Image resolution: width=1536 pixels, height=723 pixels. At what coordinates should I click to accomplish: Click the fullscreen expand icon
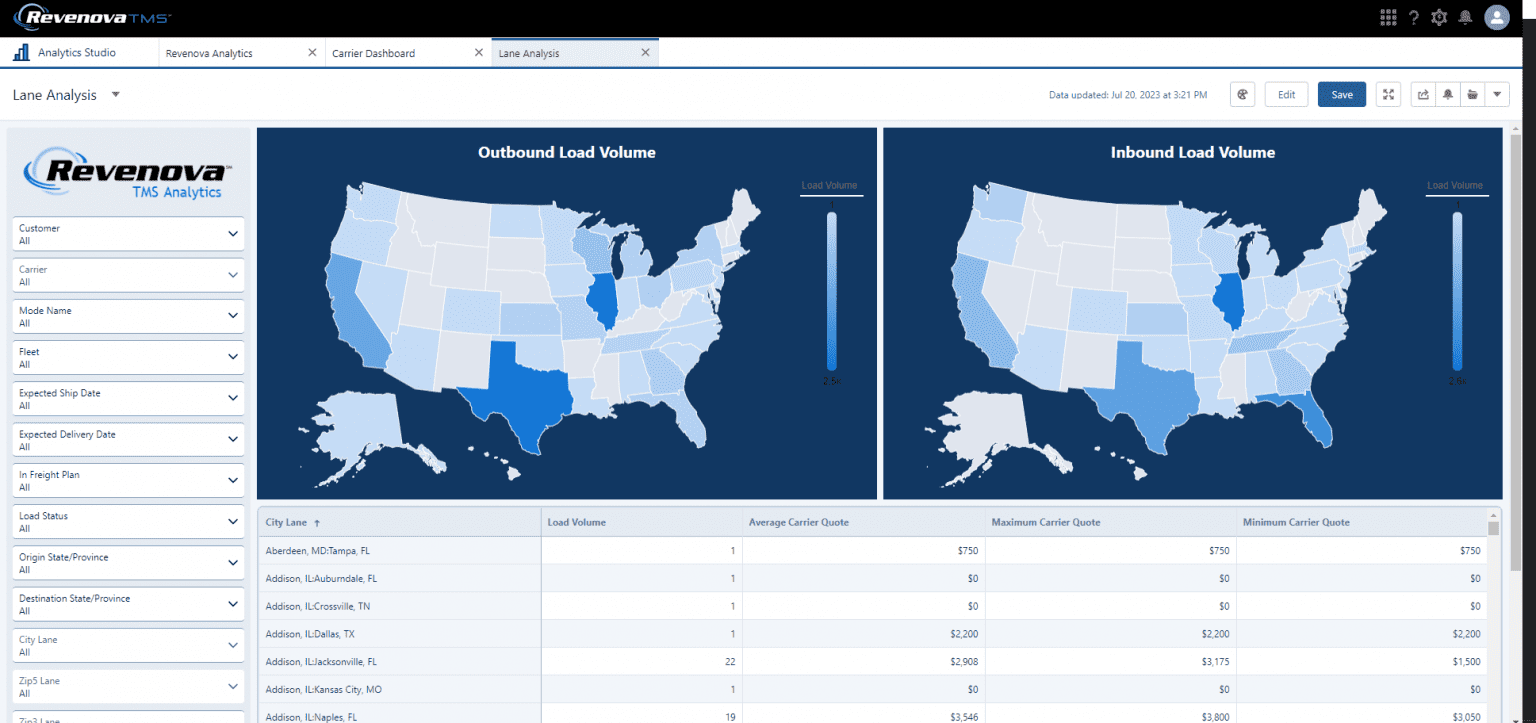point(1388,93)
